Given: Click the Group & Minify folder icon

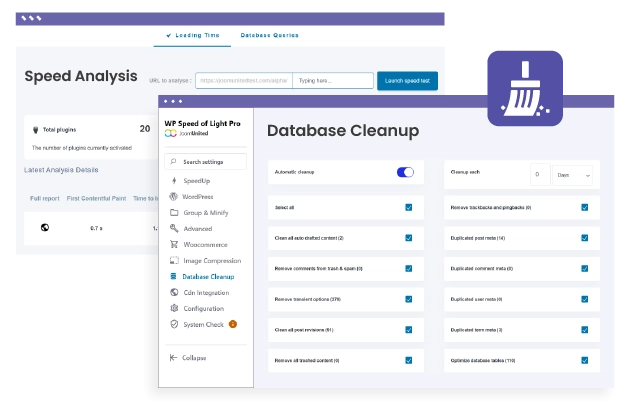Looking at the screenshot, I should [174, 213].
